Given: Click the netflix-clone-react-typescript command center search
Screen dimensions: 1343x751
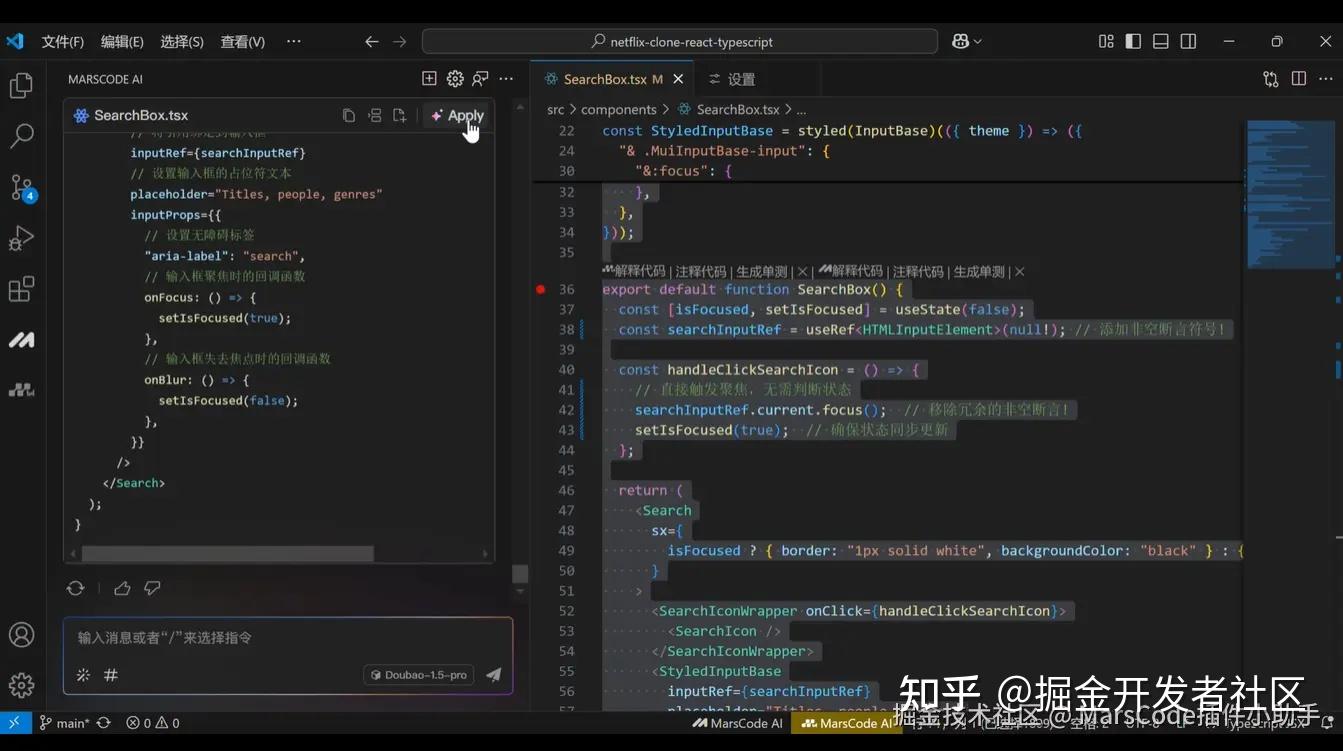Looking at the screenshot, I should [680, 42].
